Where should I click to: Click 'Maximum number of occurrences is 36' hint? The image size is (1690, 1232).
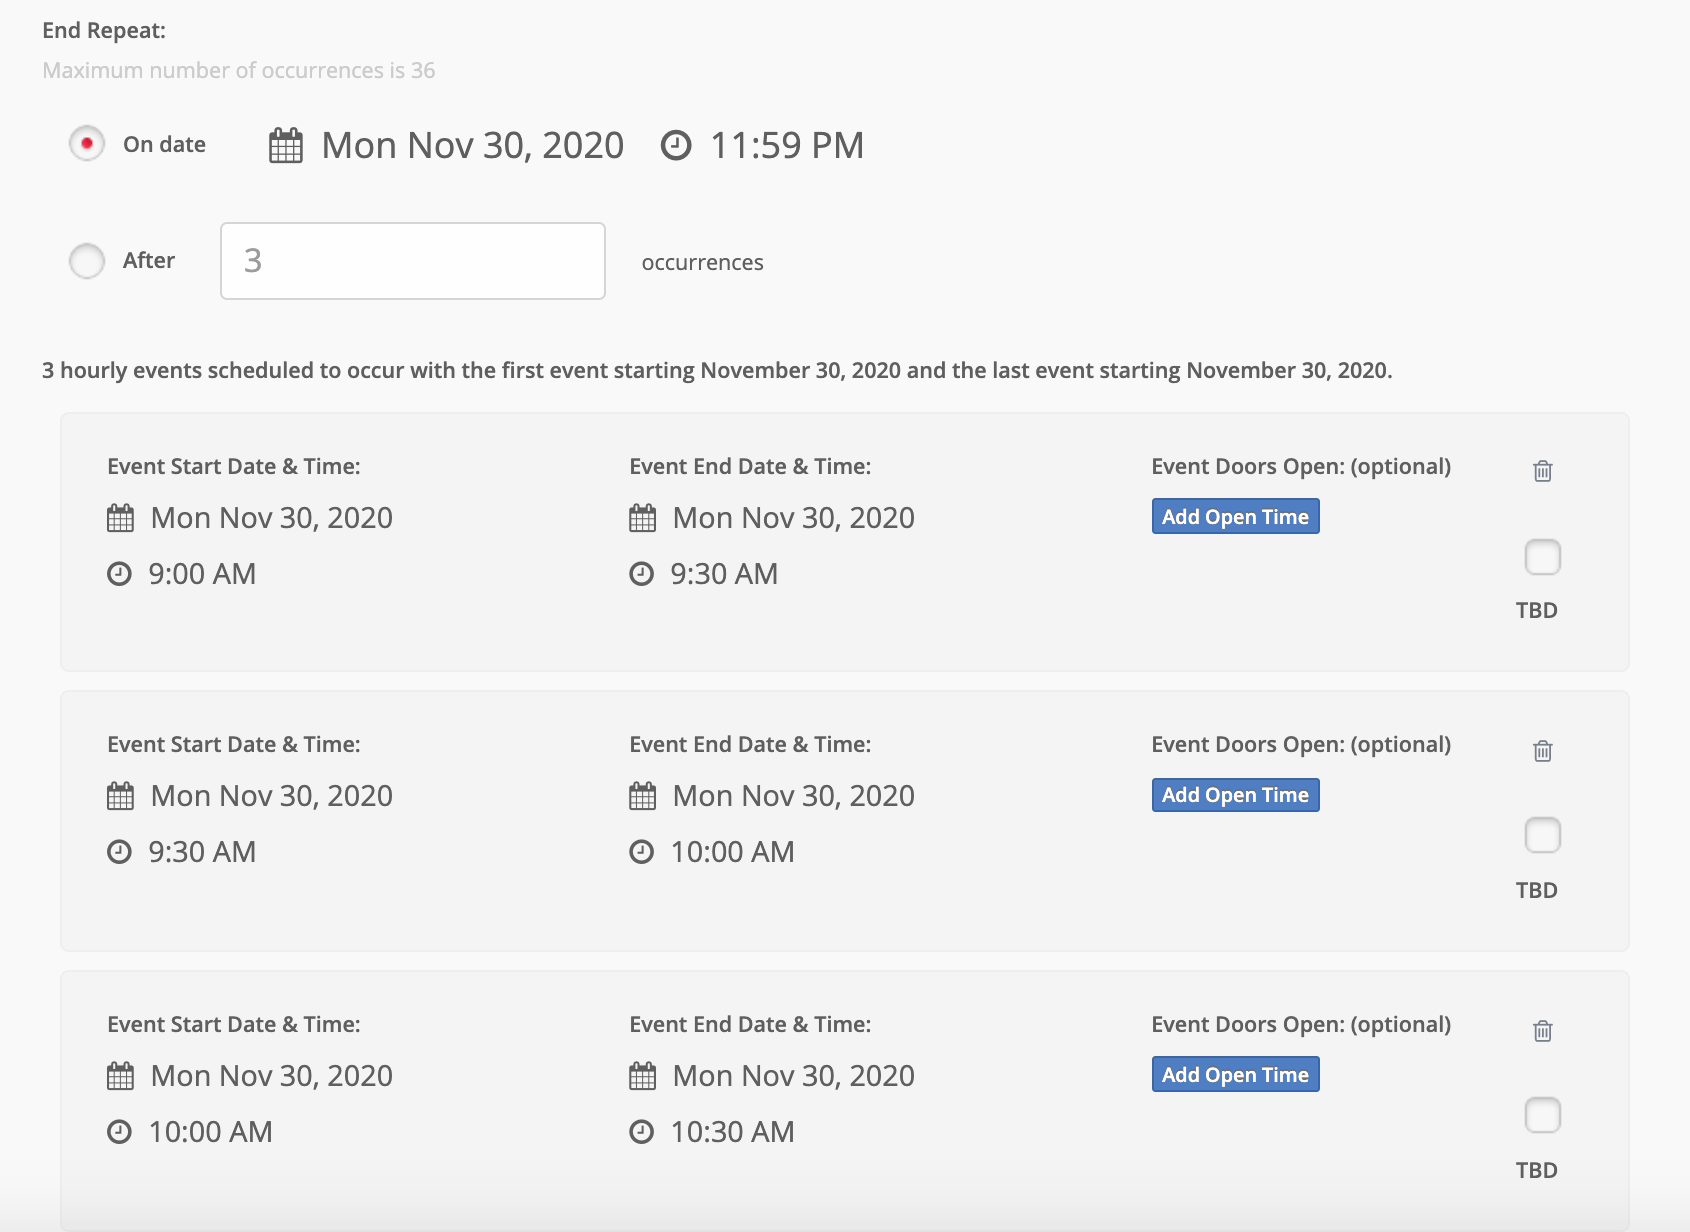pyautogui.click(x=239, y=71)
